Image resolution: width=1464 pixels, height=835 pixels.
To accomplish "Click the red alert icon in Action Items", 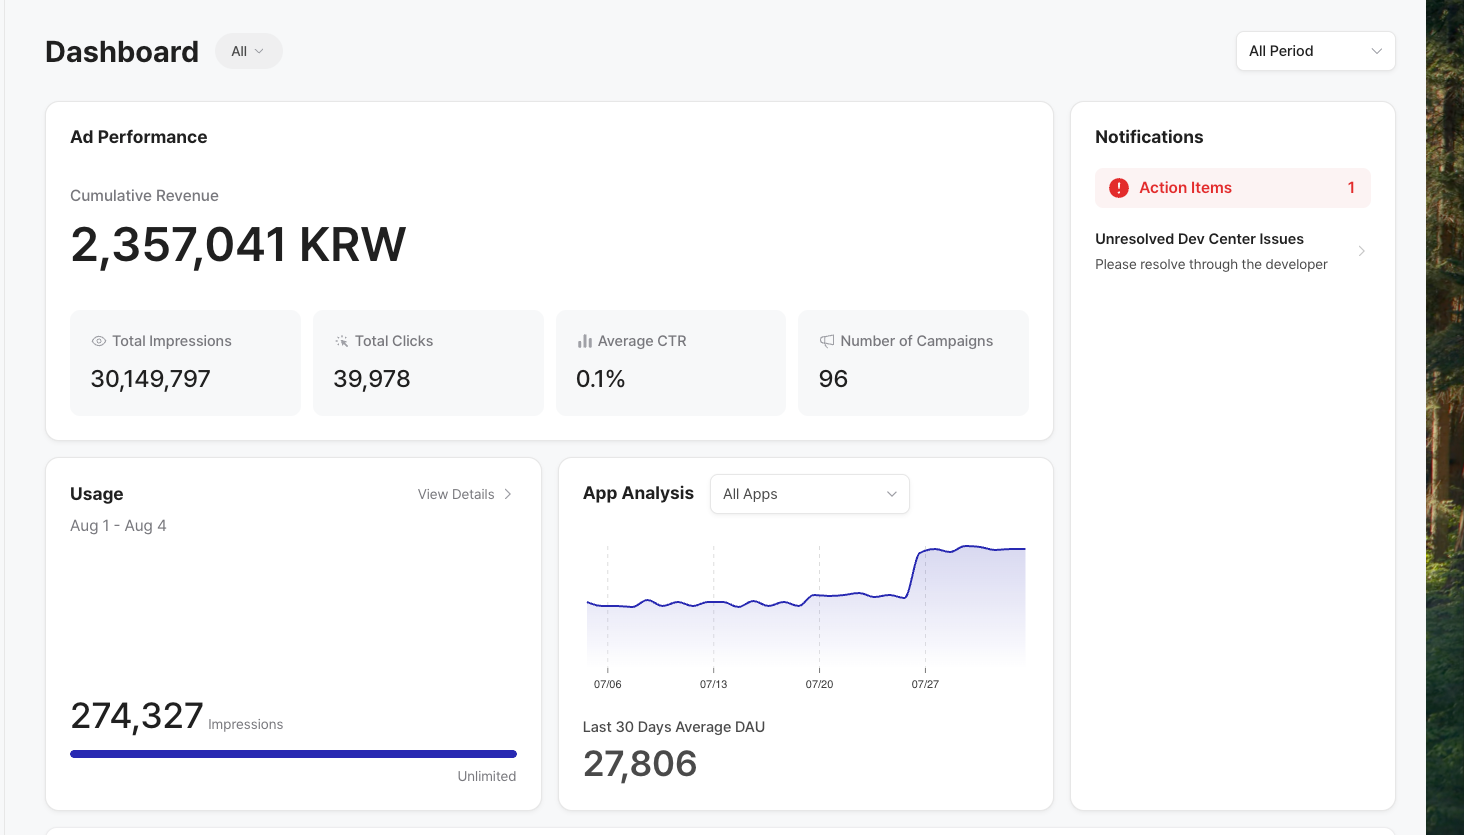I will pyautogui.click(x=1119, y=188).
